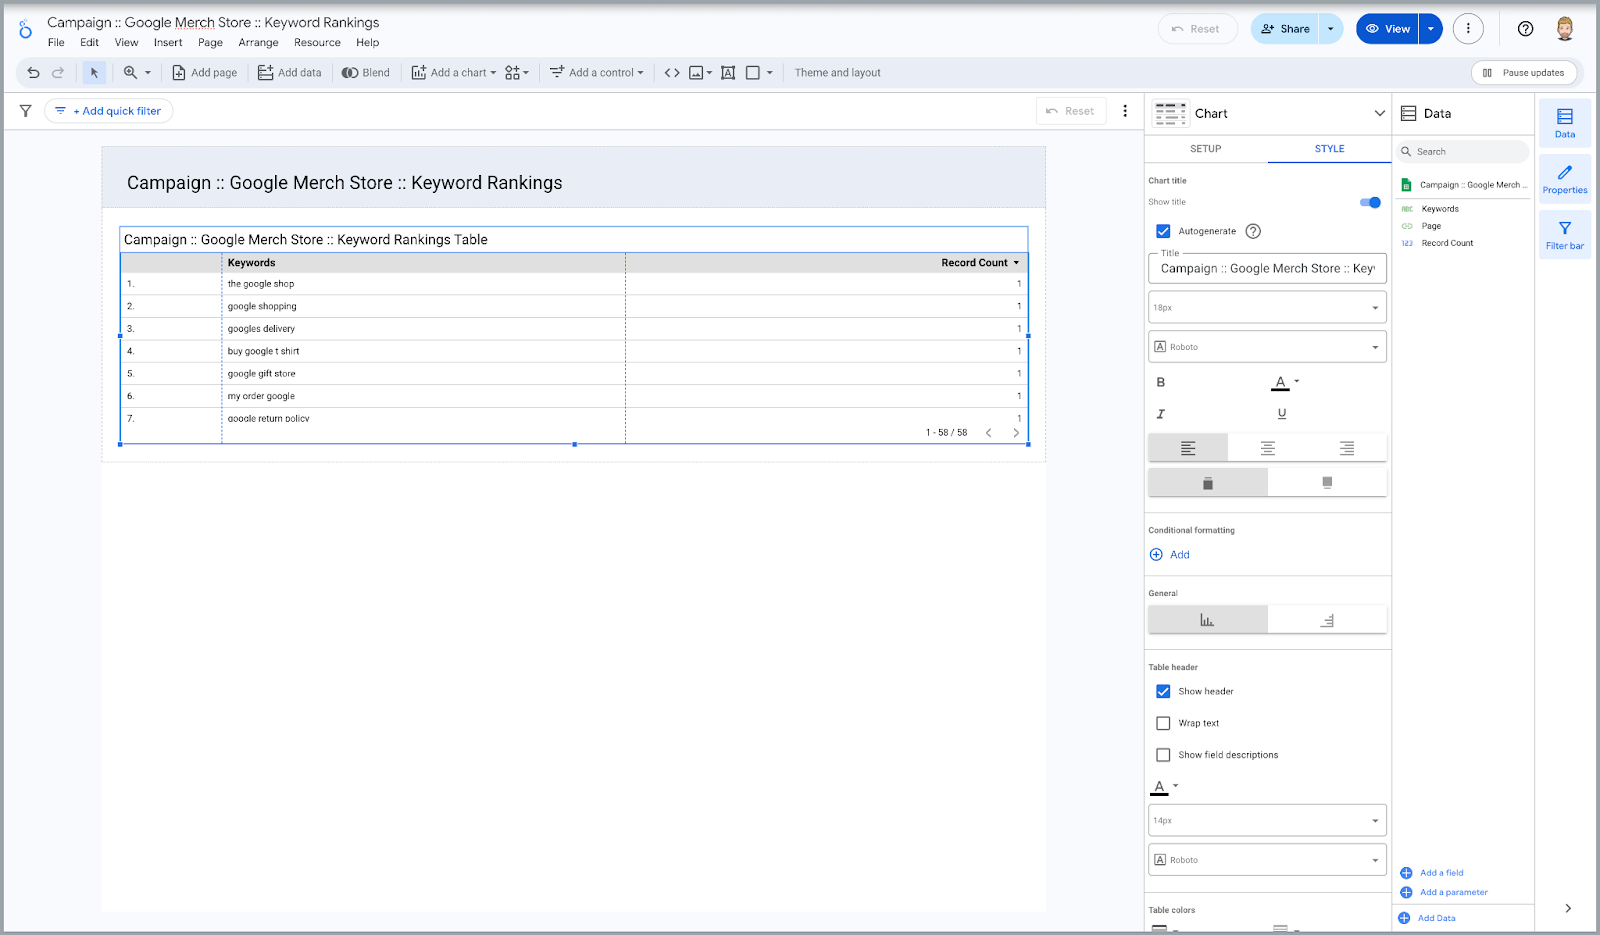
Task: Open the File menu
Action: (x=56, y=43)
